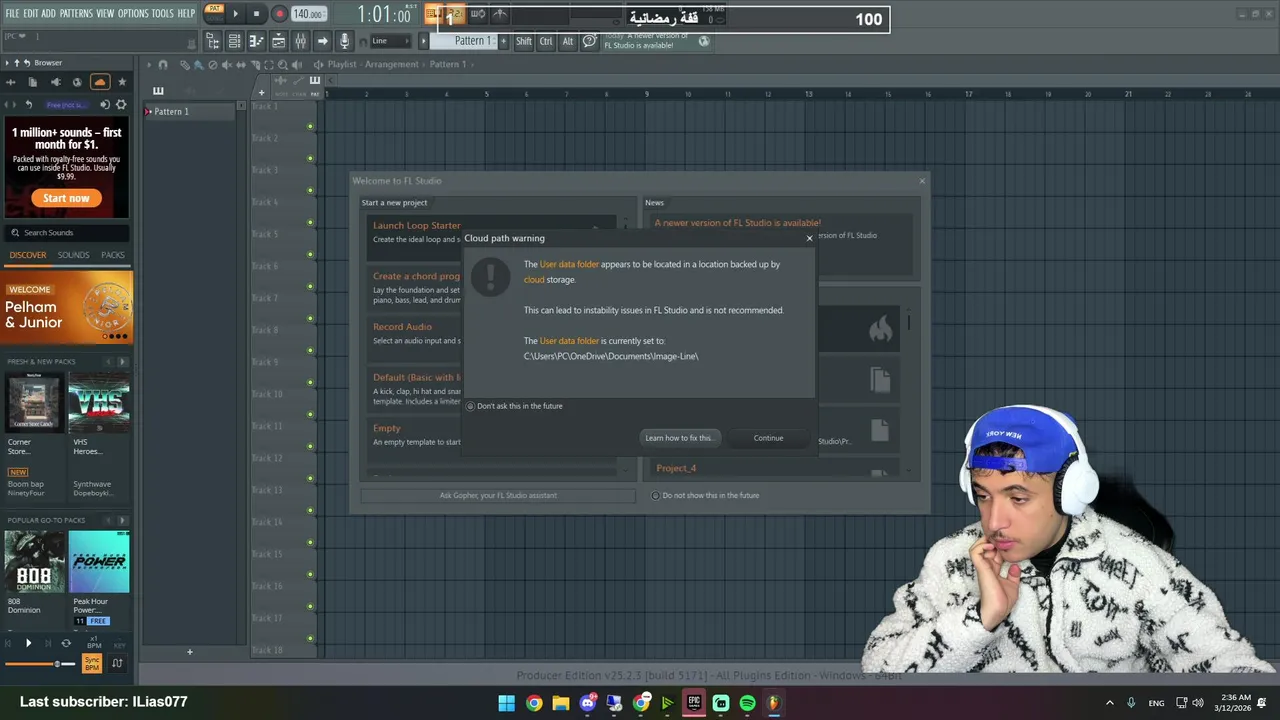Image resolution: width=1280 pixels, height=720 pixels.
Task: Select the files icon in Browser tabs
Action: tap(32, 82)
